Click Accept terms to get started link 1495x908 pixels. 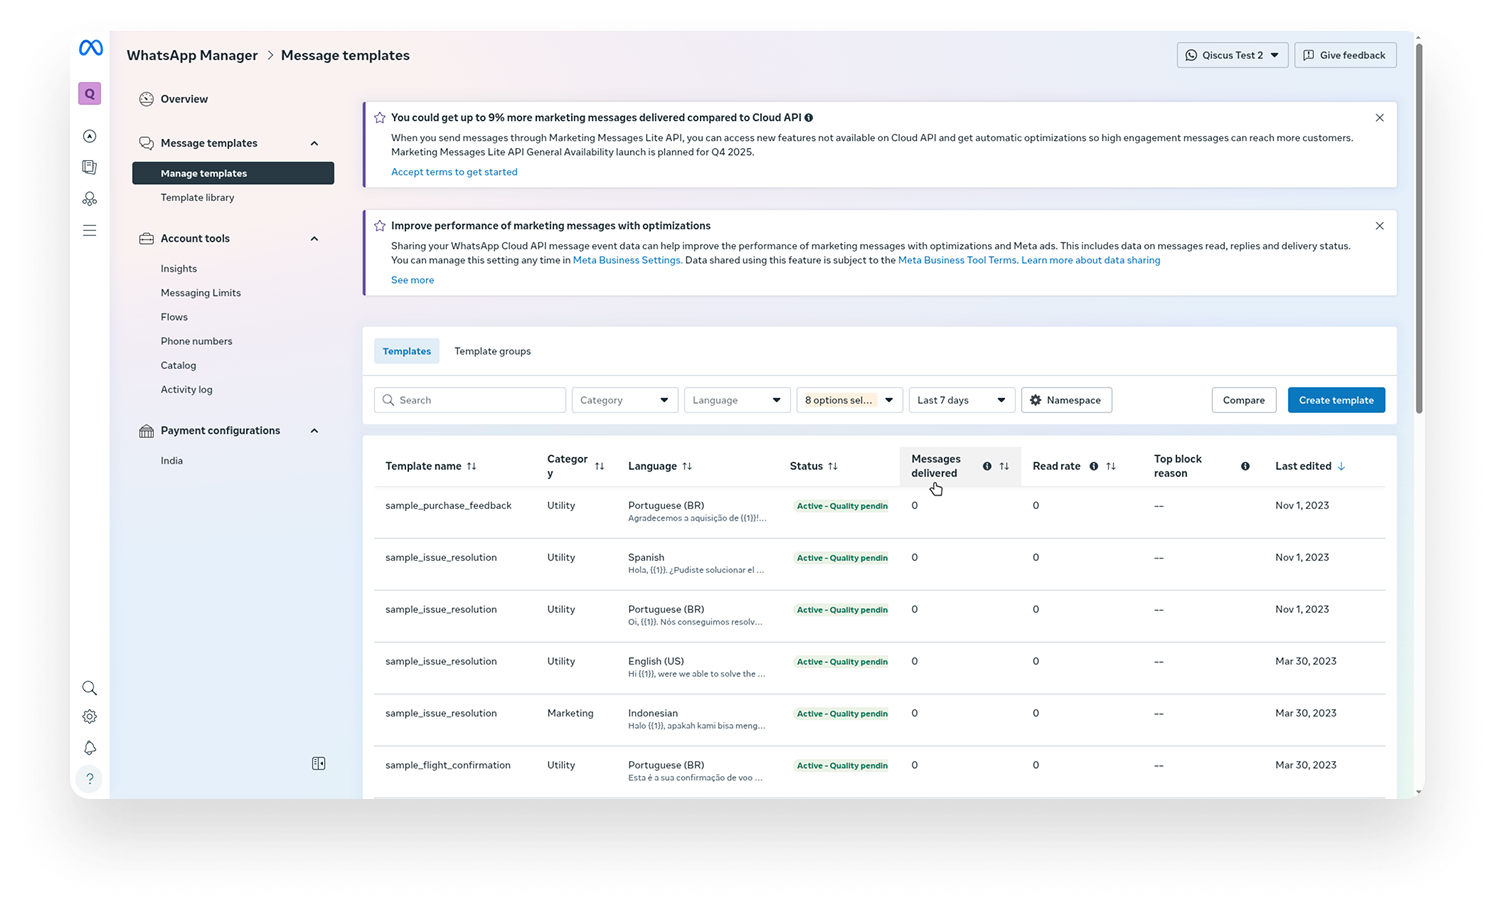click(454, 172)
